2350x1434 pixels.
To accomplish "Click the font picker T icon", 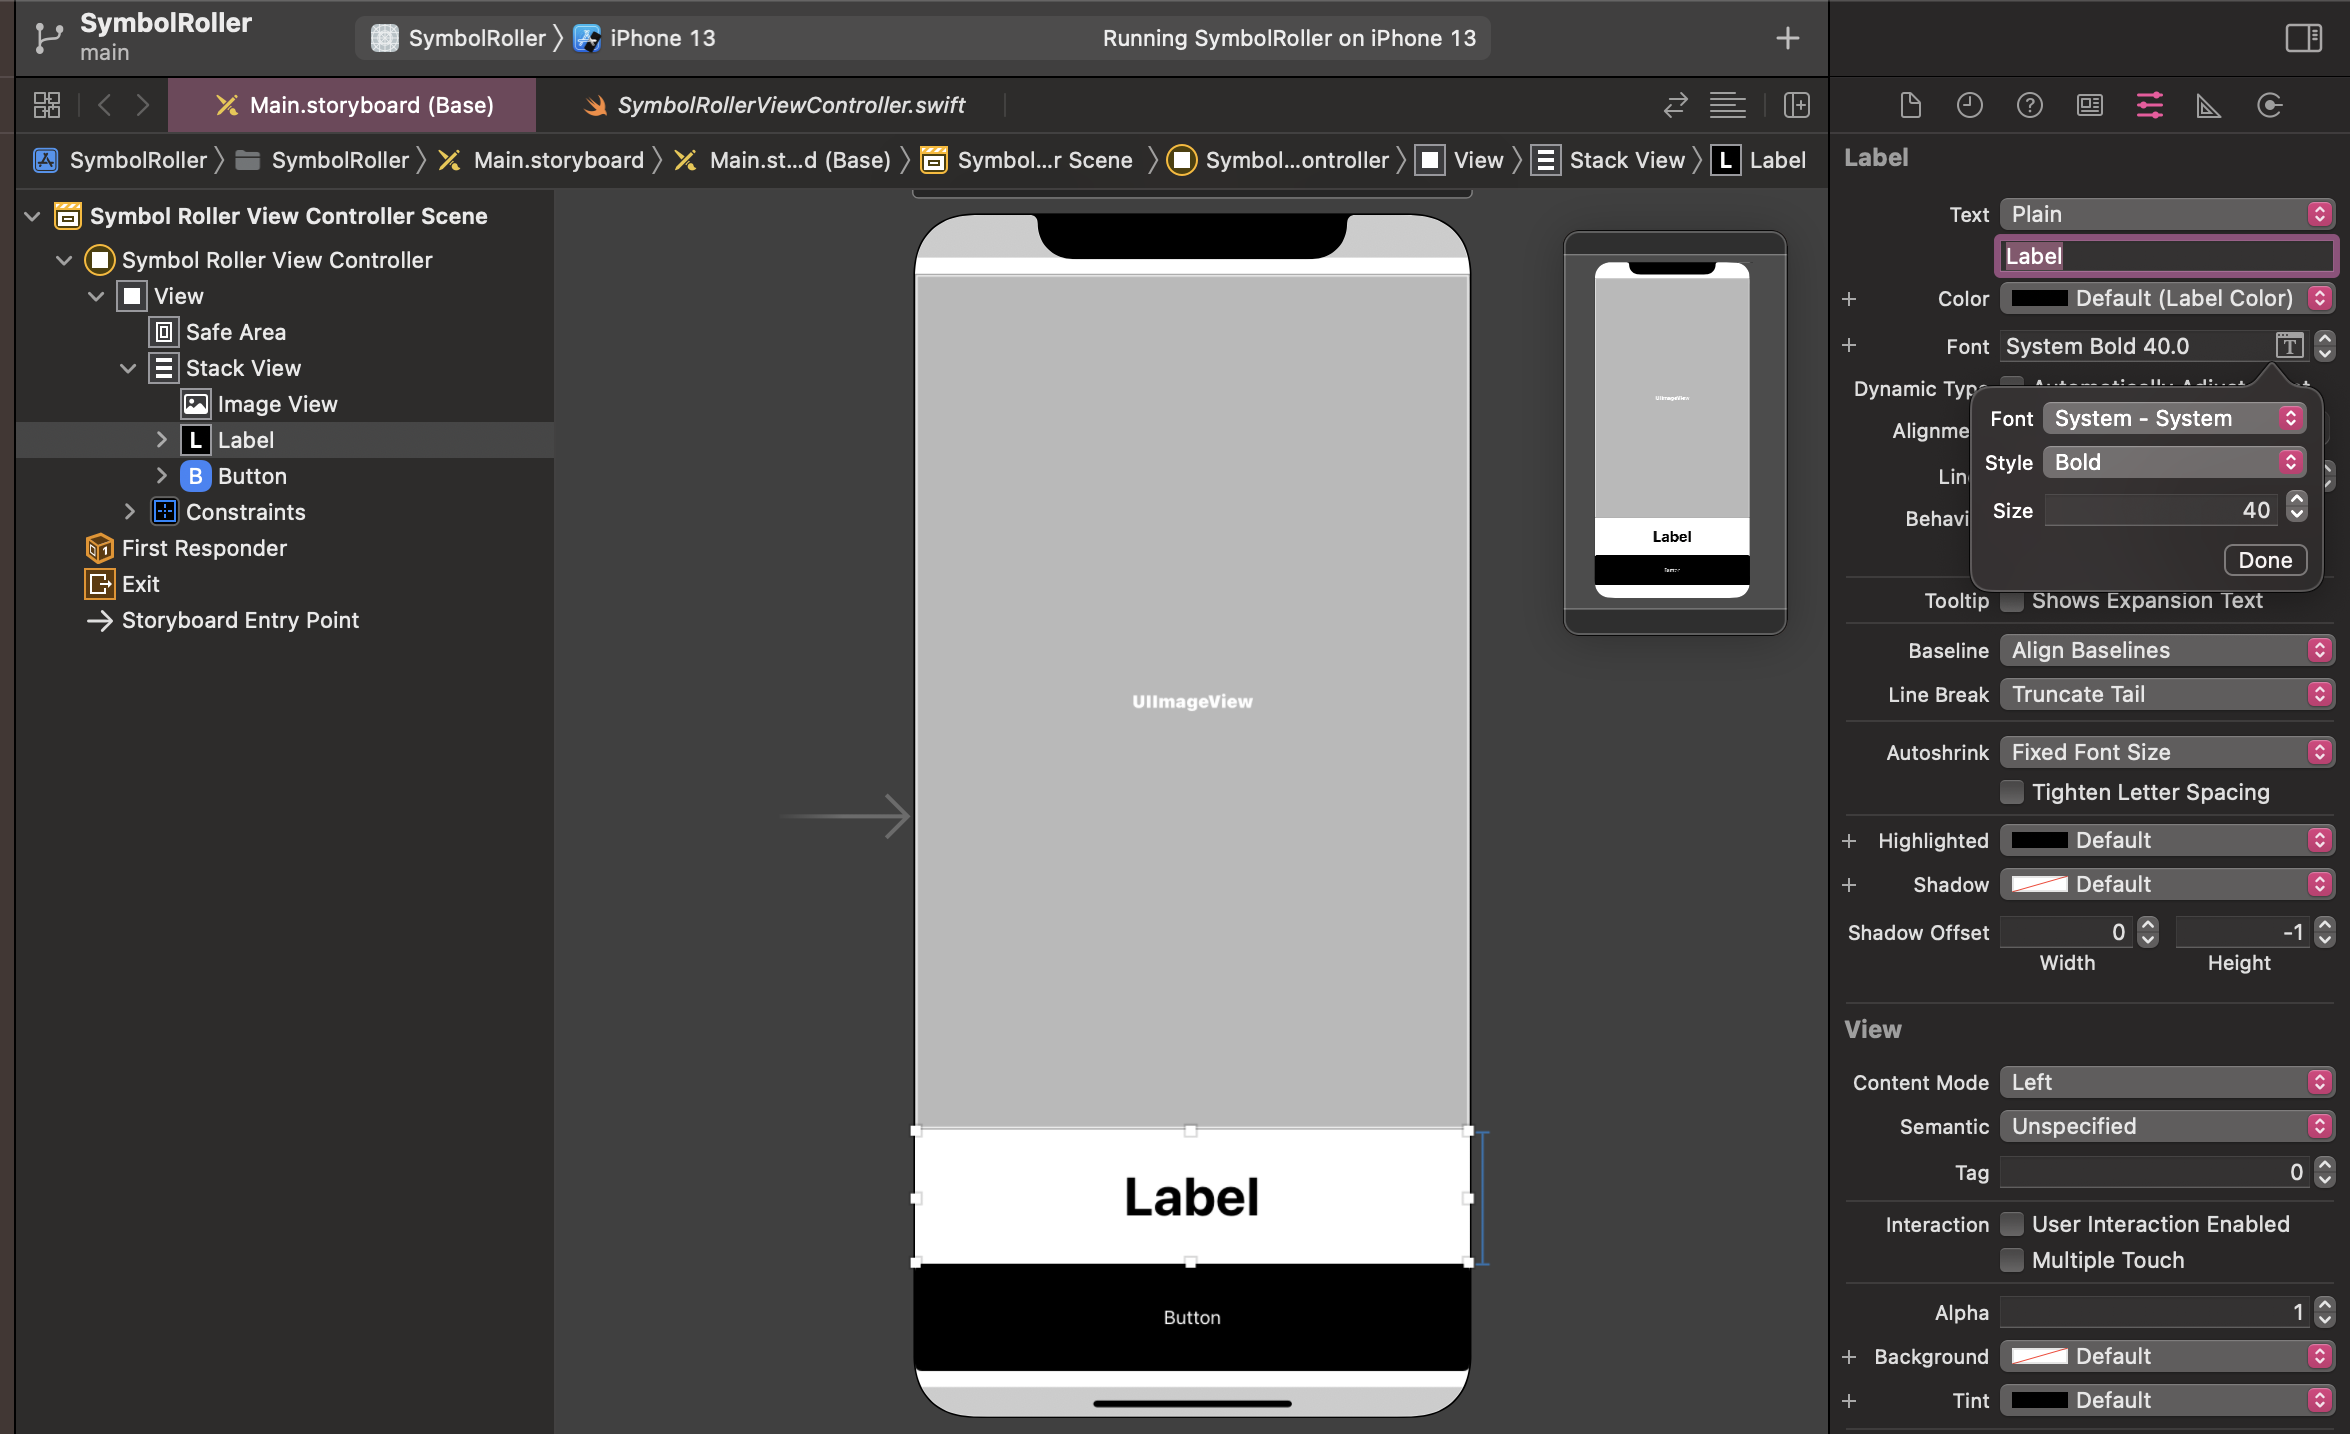I will 2289,346.
